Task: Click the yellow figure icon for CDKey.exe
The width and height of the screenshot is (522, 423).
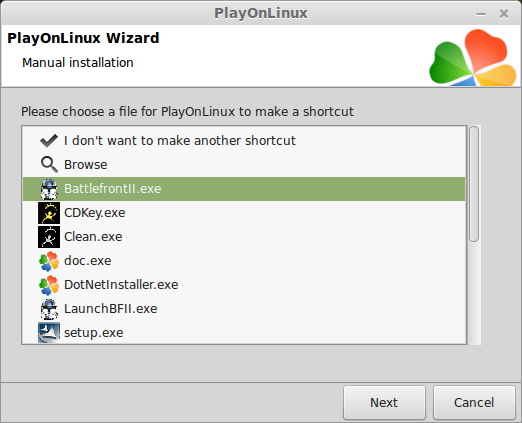Action: (49, 213)
